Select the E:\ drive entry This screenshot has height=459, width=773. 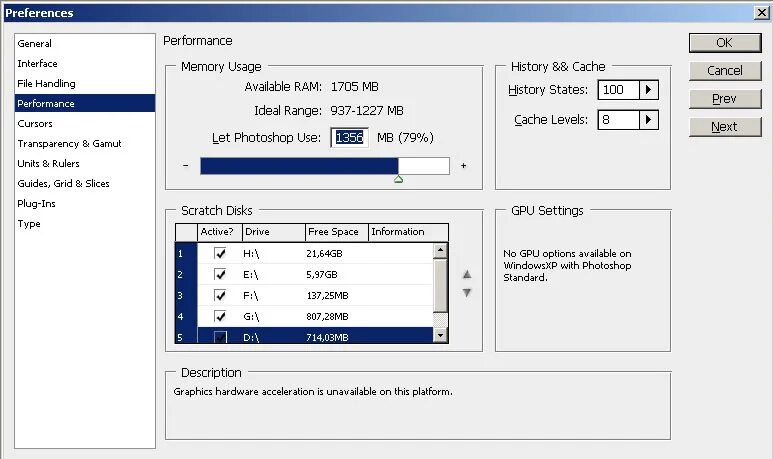[x=250, y=275]
